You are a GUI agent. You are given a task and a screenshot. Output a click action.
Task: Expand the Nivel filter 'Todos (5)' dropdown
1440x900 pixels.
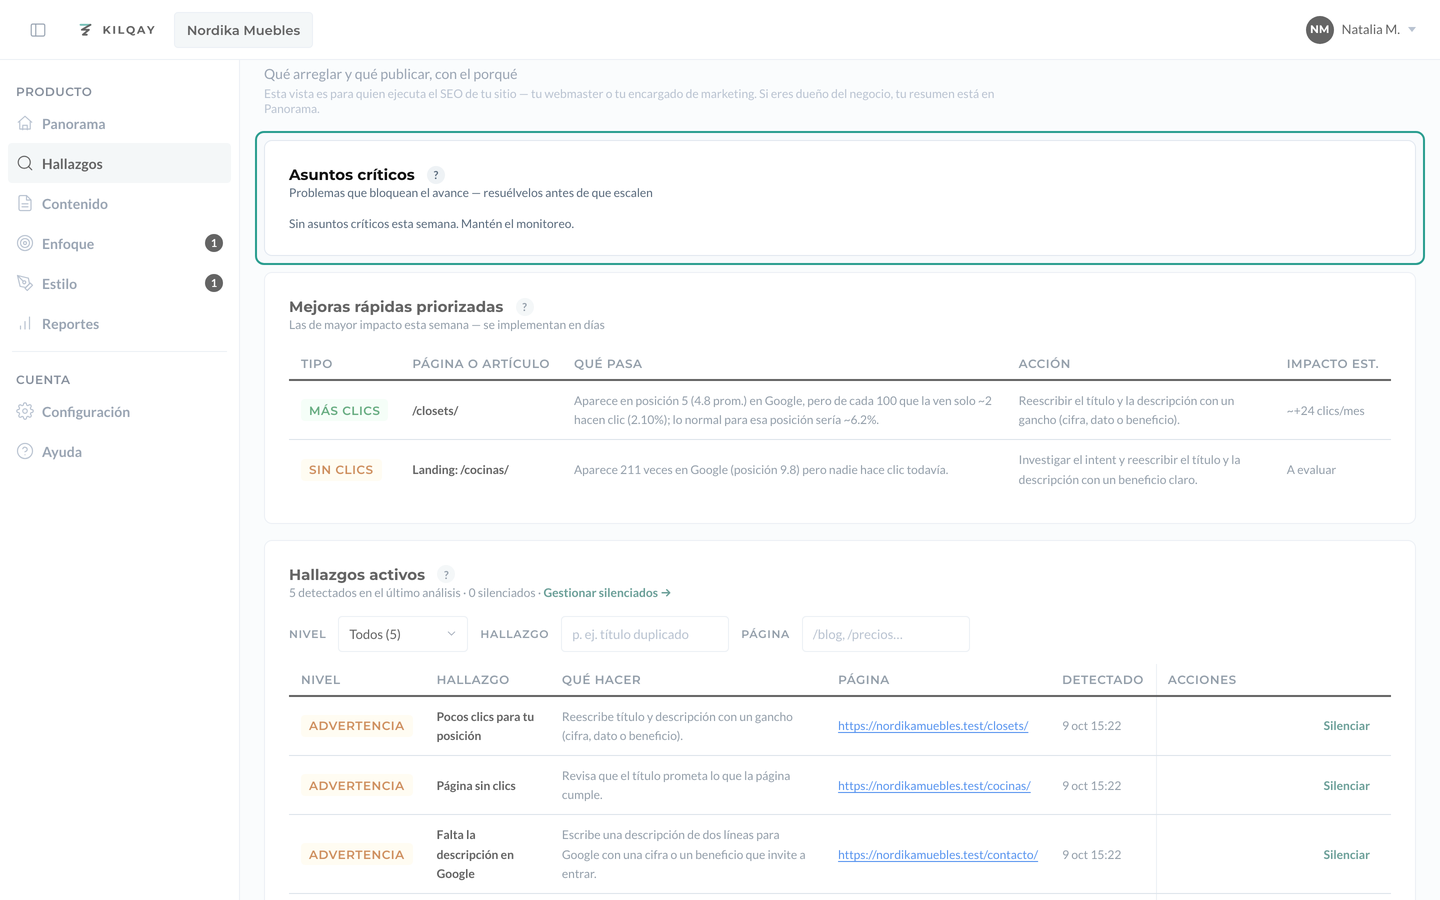pyautogui.click(x=402, y=634)
